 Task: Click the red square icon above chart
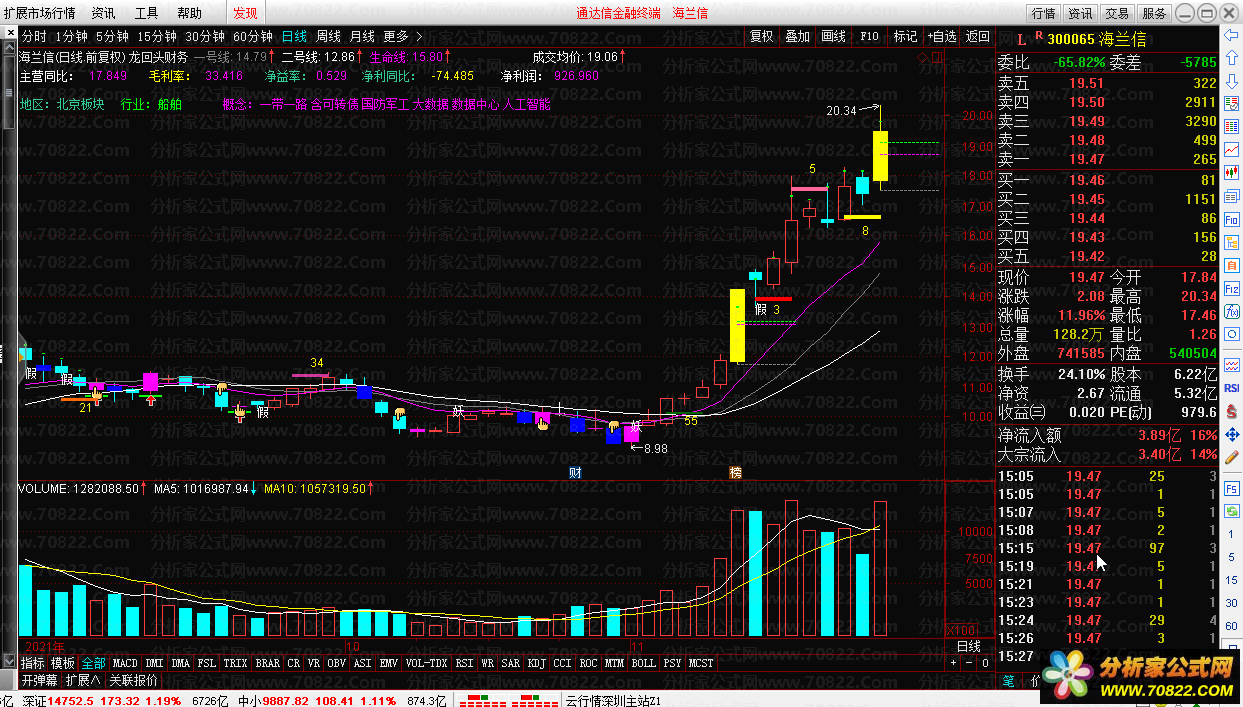click(x=936, y=57)
